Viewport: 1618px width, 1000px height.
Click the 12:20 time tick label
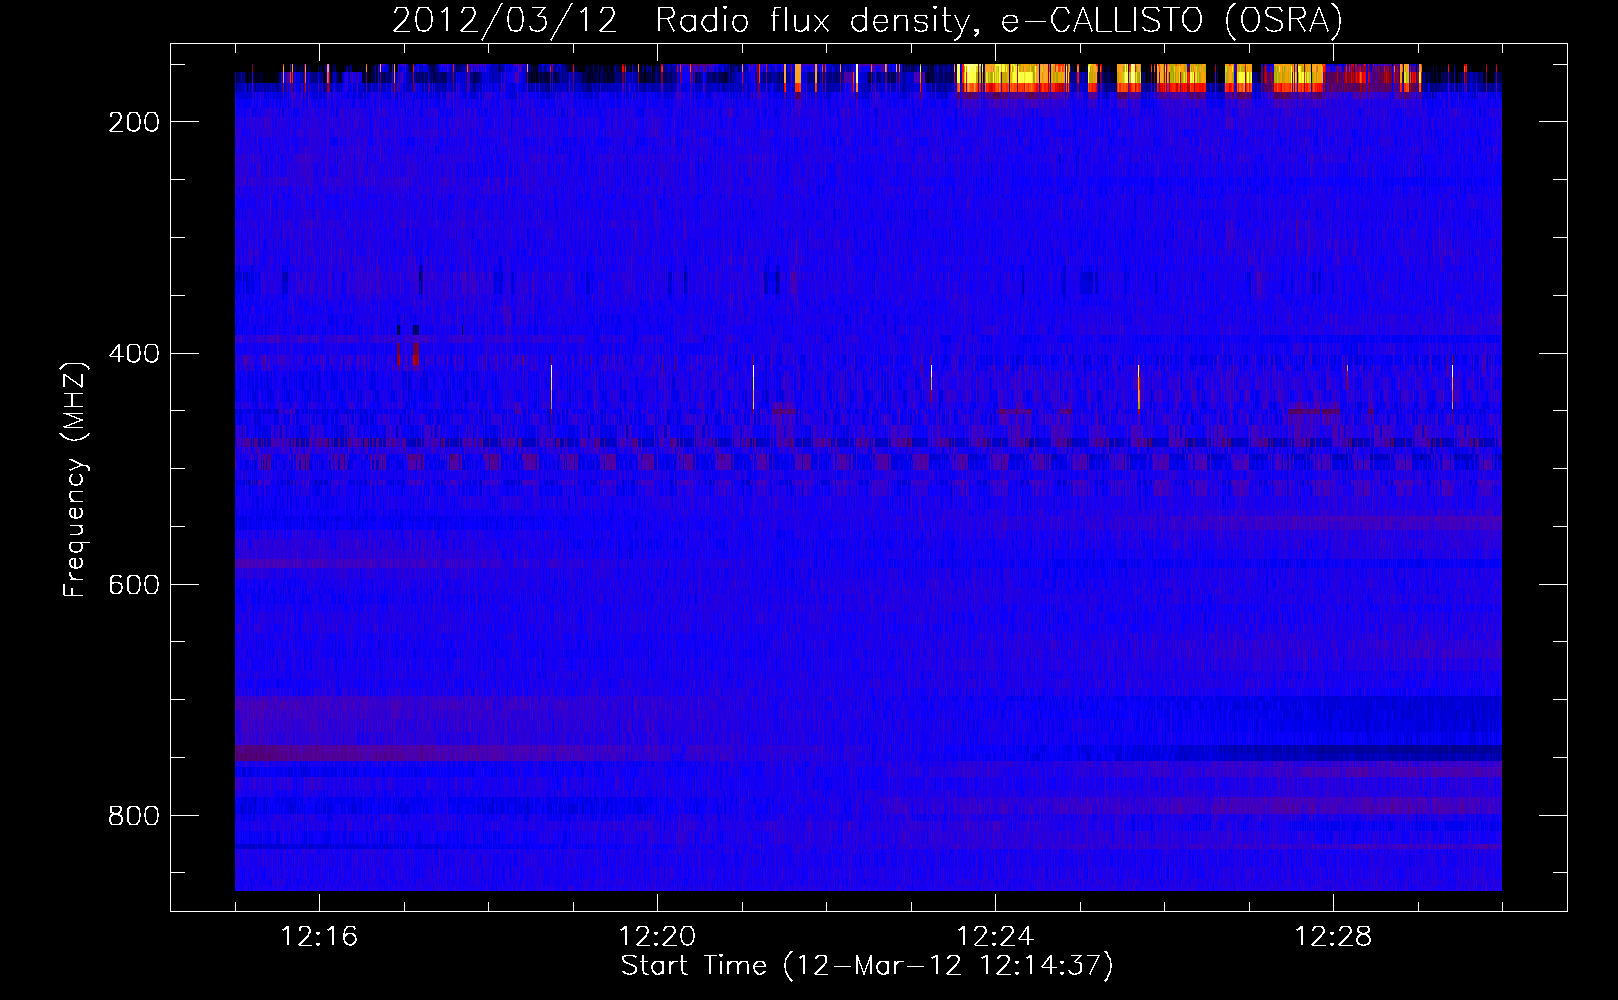[x=657, y=937]
